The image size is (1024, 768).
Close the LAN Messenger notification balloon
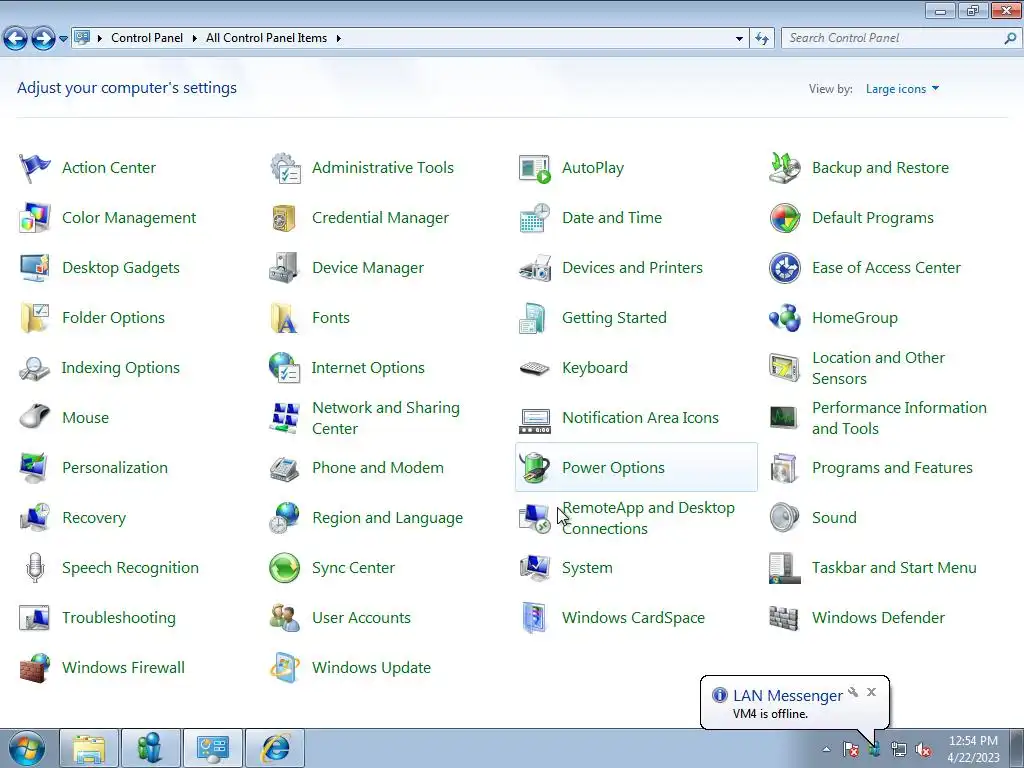click(x=871, y=692)
